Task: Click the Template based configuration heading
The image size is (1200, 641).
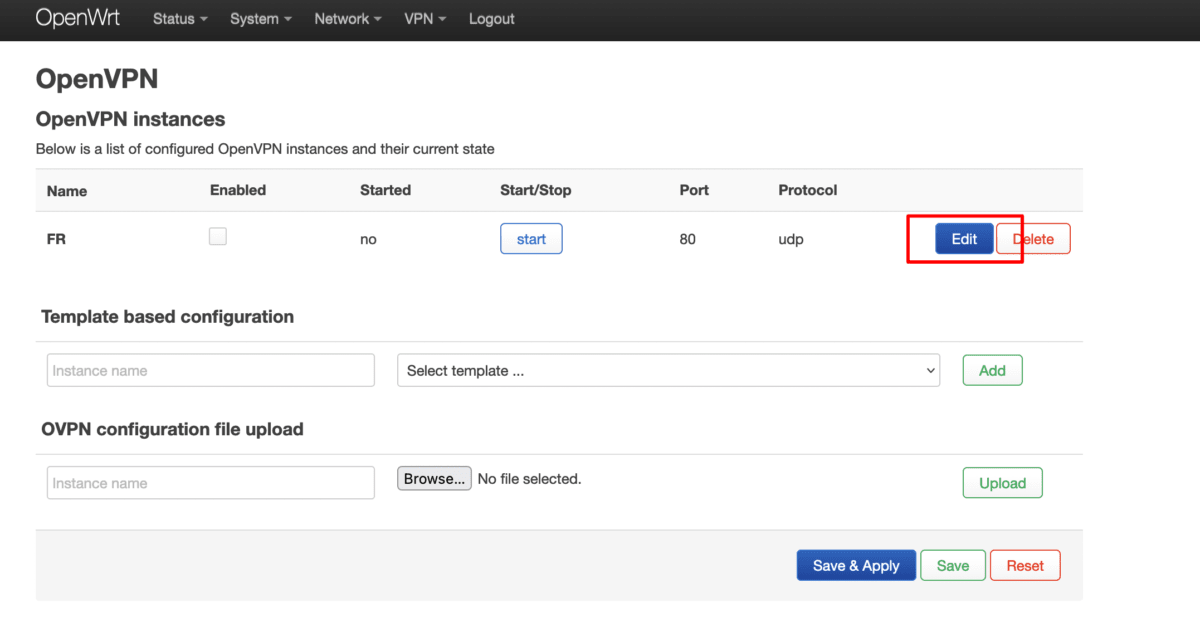Action: coord(168,317)
